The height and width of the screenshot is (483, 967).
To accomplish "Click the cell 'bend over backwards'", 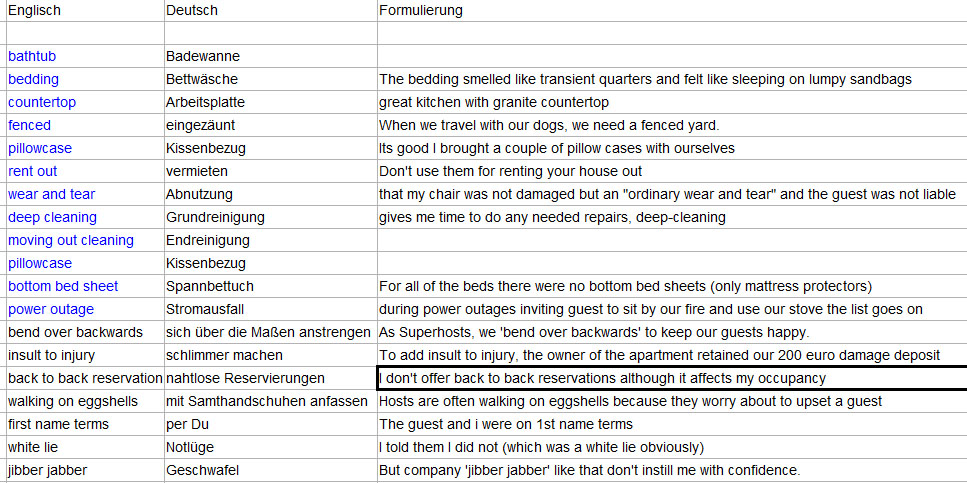I will (85, 332).
